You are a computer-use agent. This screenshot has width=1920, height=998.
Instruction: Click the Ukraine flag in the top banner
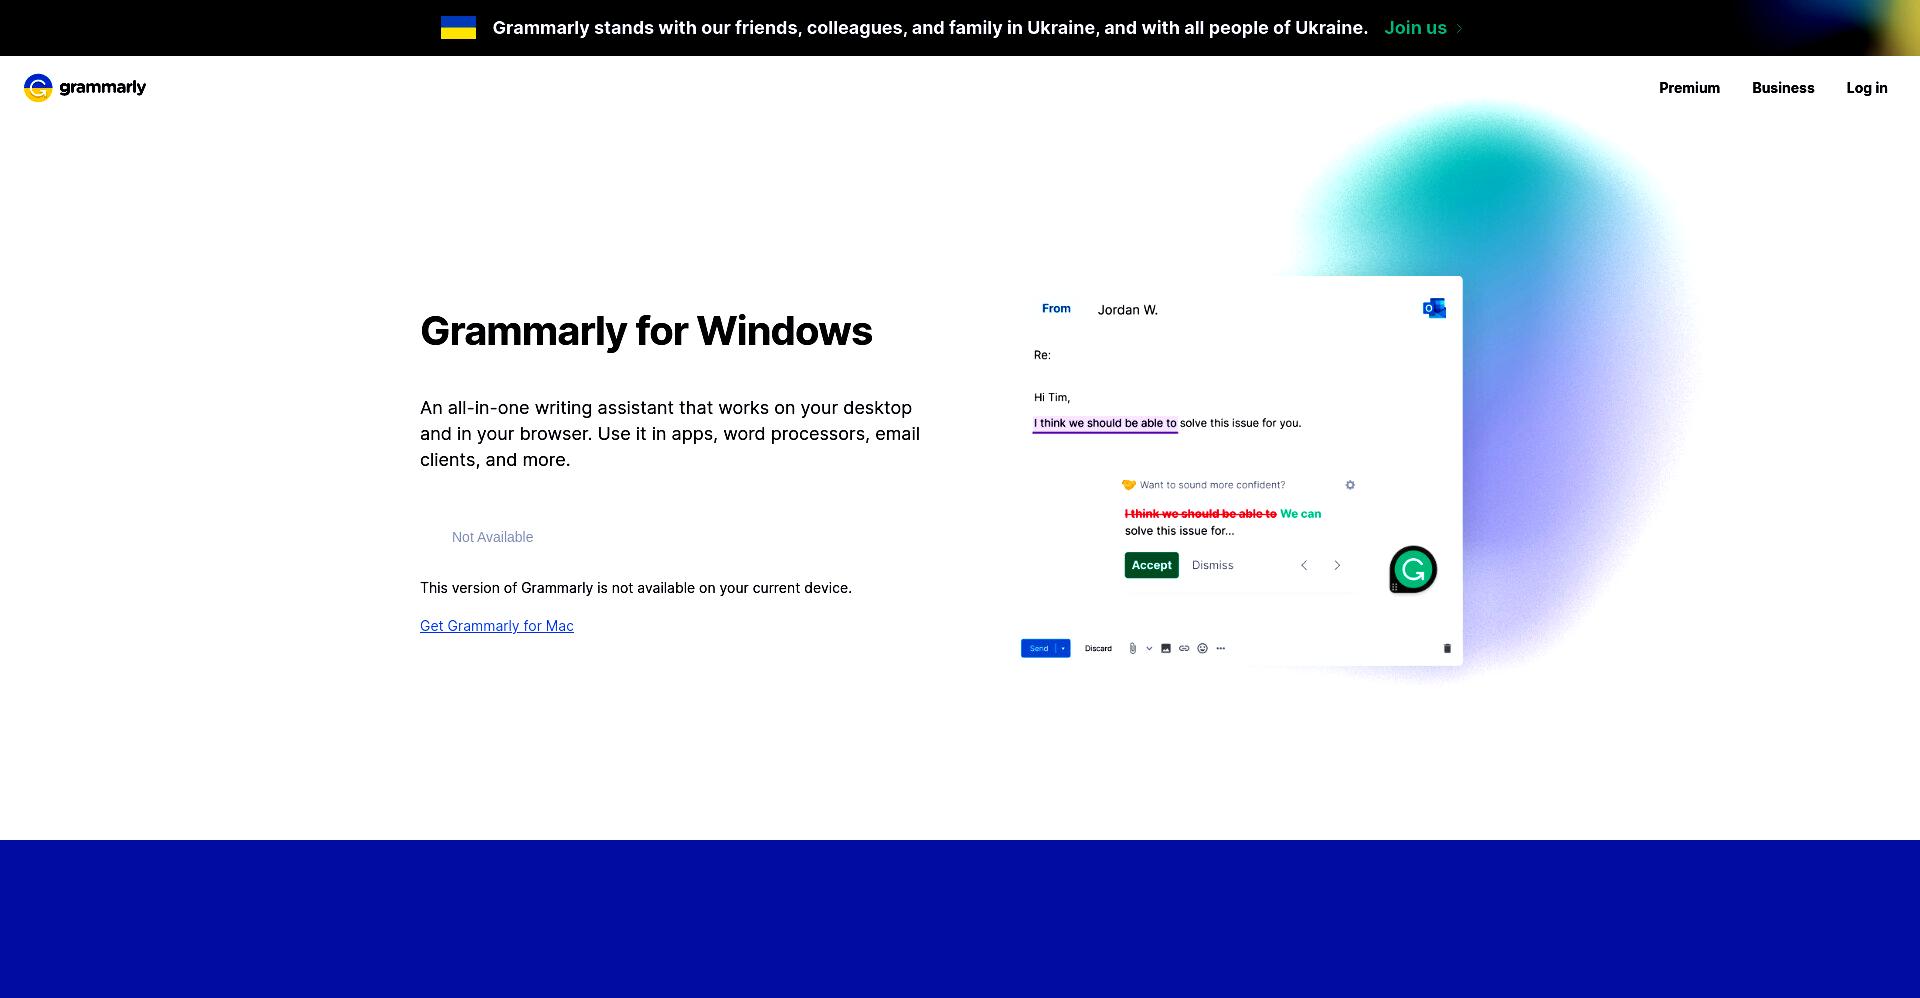pyautogui.click(x=458, y=28)
